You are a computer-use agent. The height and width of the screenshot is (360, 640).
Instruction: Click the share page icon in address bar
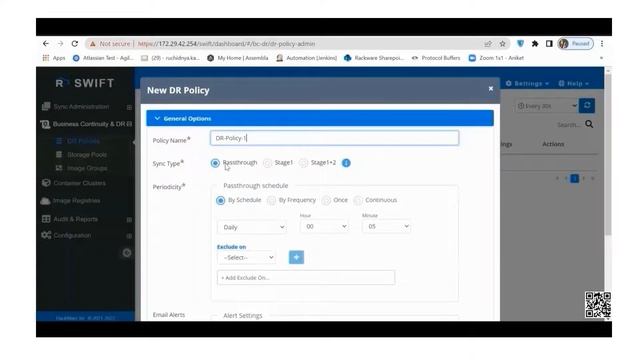tap(488, 44)
